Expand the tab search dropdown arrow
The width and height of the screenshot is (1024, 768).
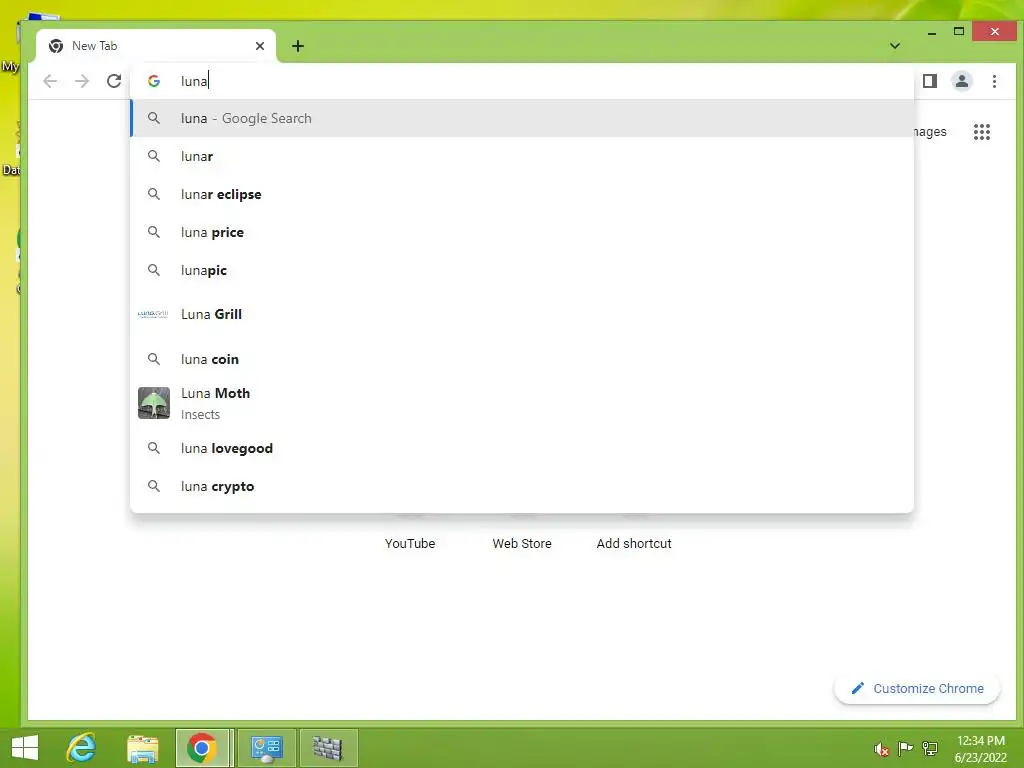click(895, 46)
